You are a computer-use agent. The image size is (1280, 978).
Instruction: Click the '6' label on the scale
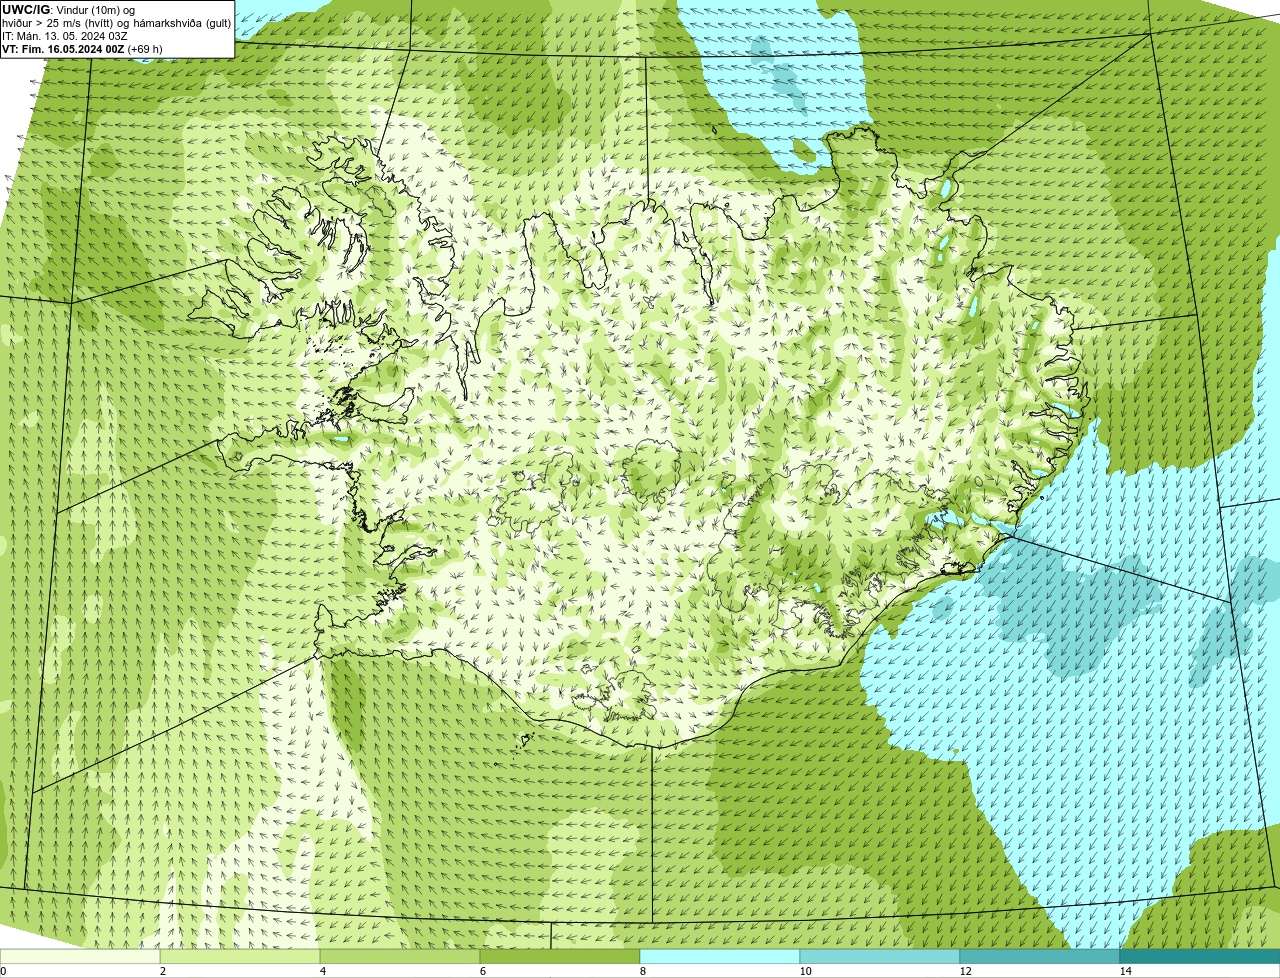point(482,971)
